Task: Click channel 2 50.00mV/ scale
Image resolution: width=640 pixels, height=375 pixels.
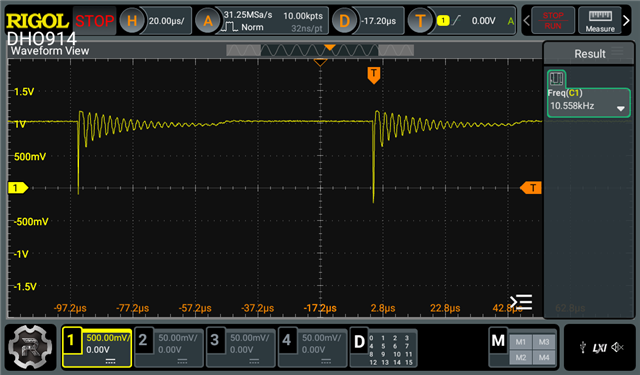Action: click(178, 338)
